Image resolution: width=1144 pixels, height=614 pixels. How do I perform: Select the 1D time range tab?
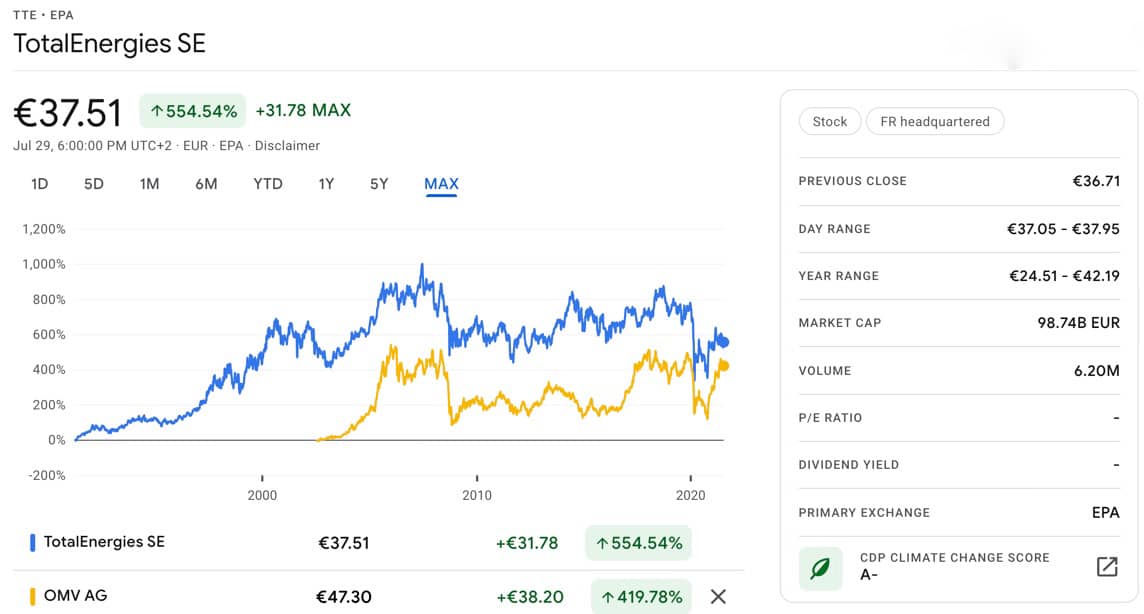[39, 184]
